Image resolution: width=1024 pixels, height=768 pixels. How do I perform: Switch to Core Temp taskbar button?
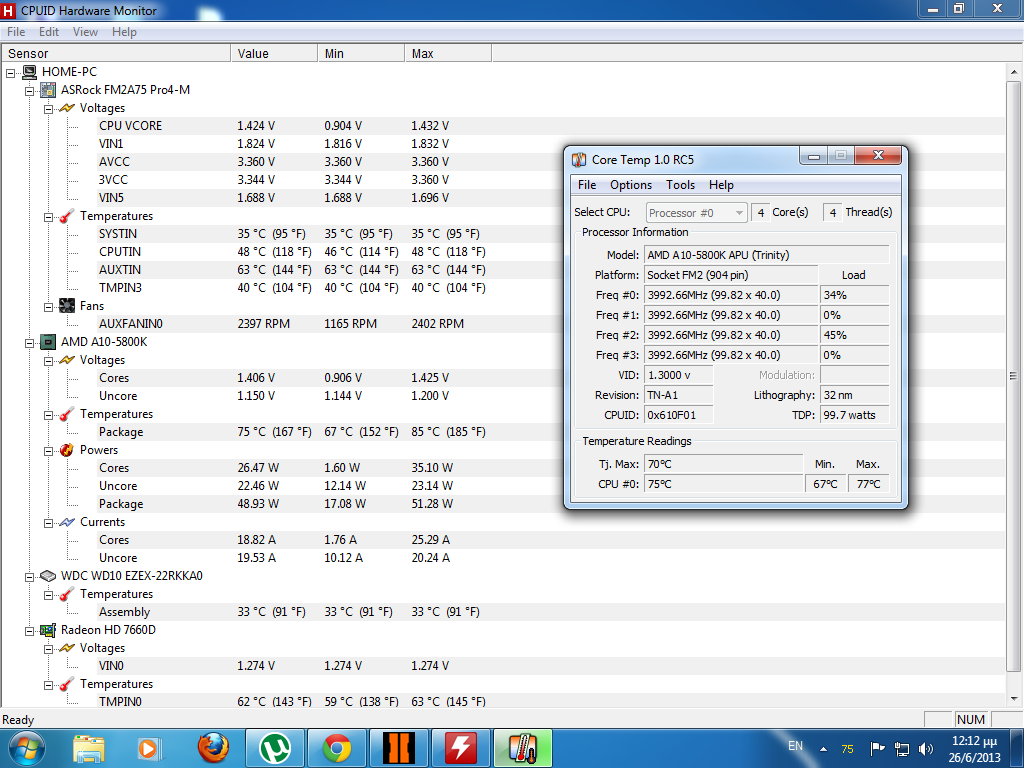[x=522, y=748]
